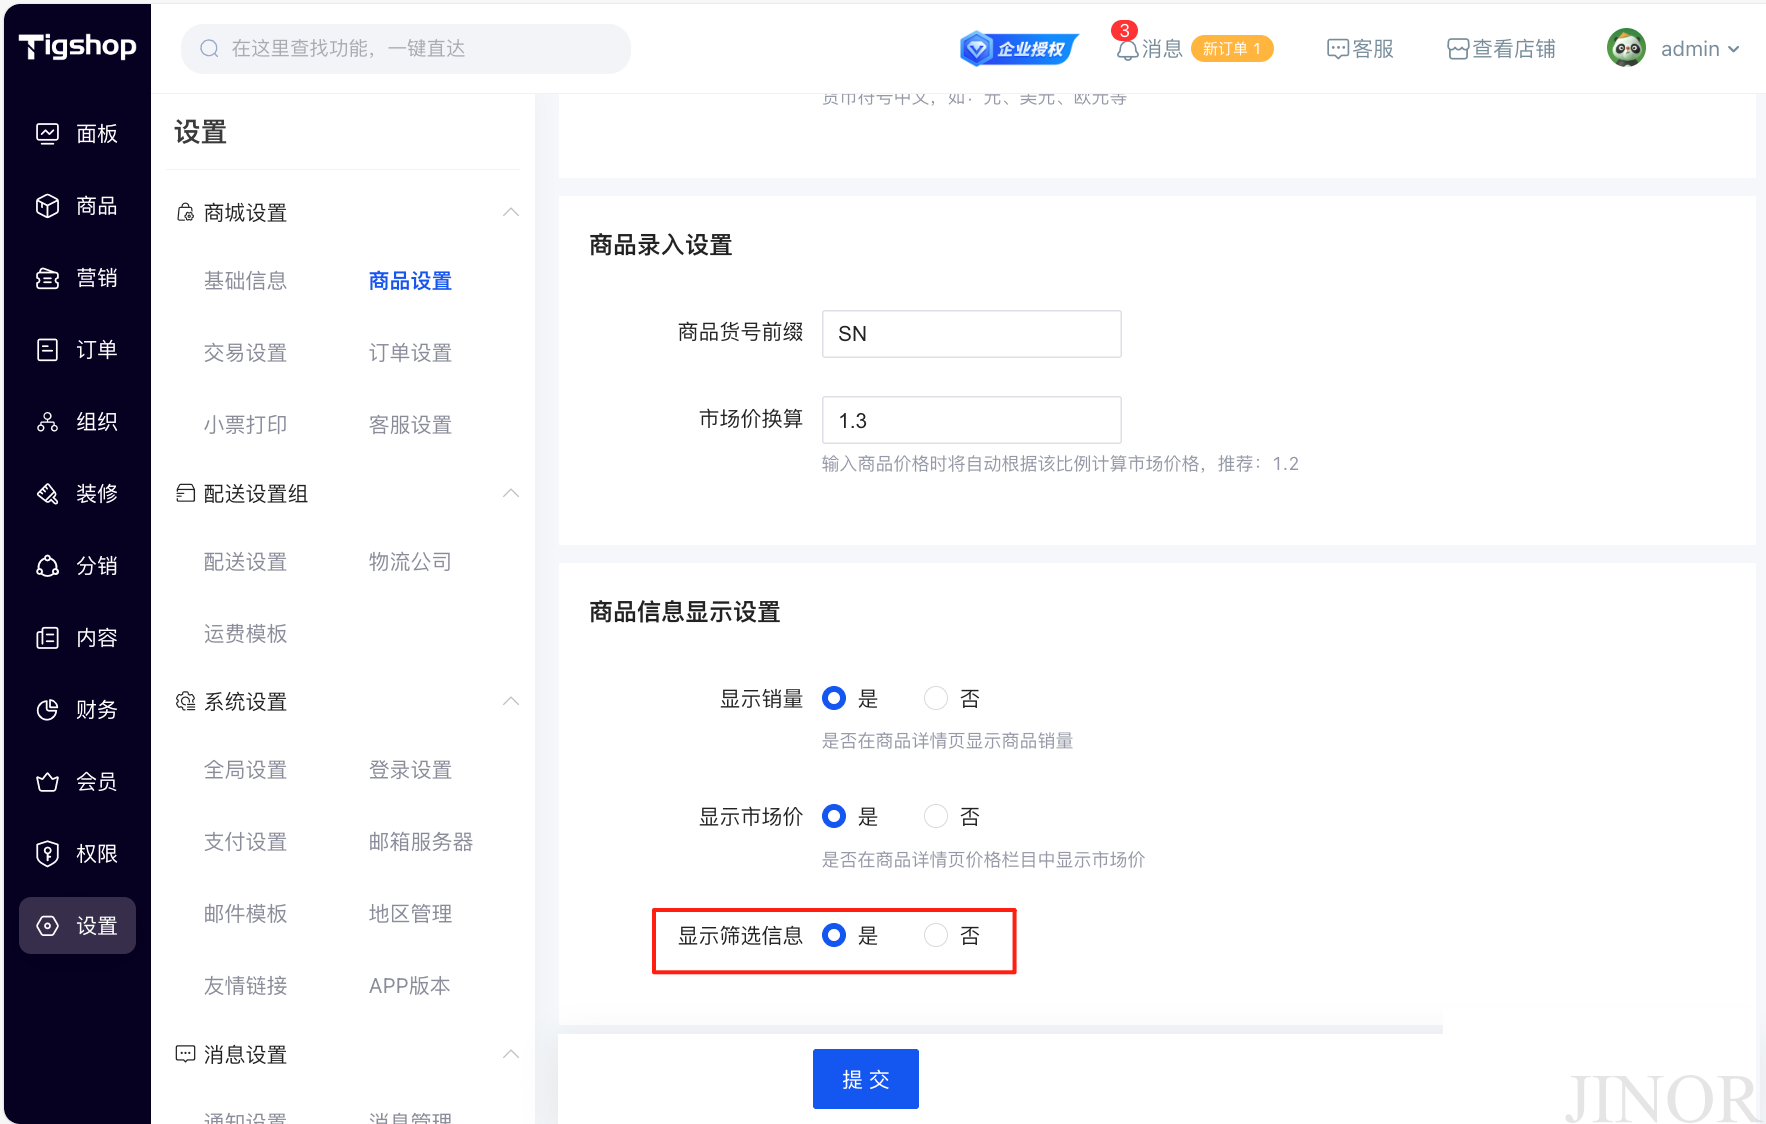
Task: Click the 消息设置 group icon
Action: [x=185, y=1054]
